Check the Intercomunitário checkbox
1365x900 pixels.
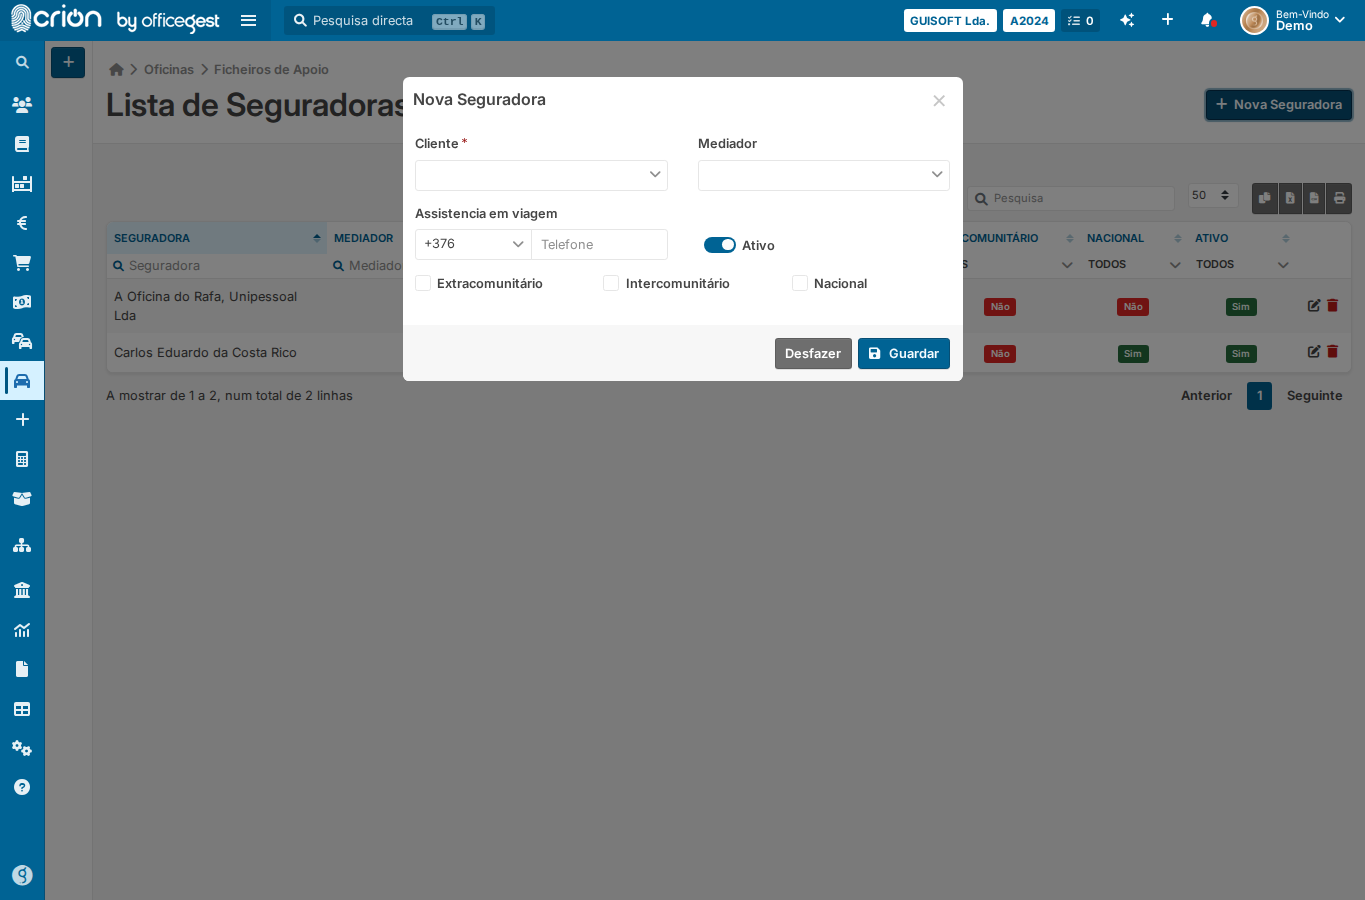click(x=611, y=283)
